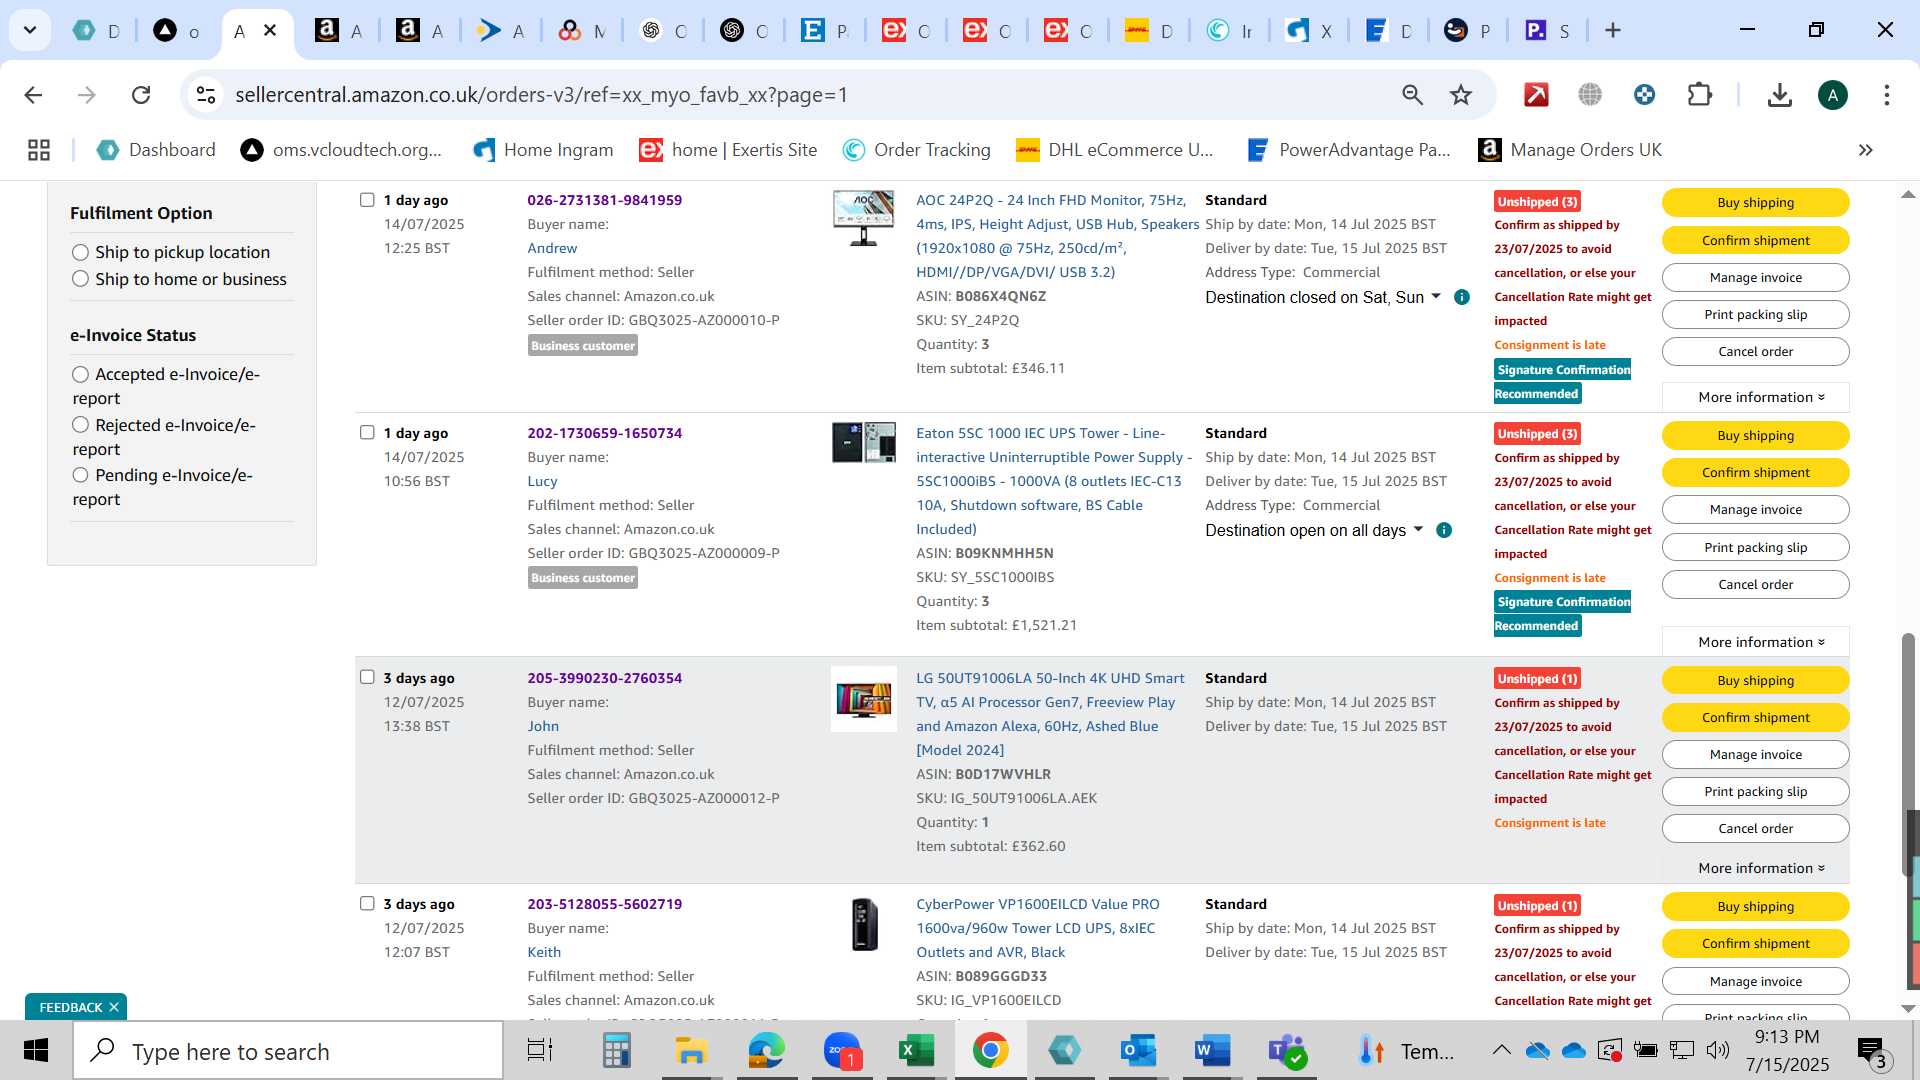Click Print packing slip for AOC monitor order

(x=1755, y=314)
